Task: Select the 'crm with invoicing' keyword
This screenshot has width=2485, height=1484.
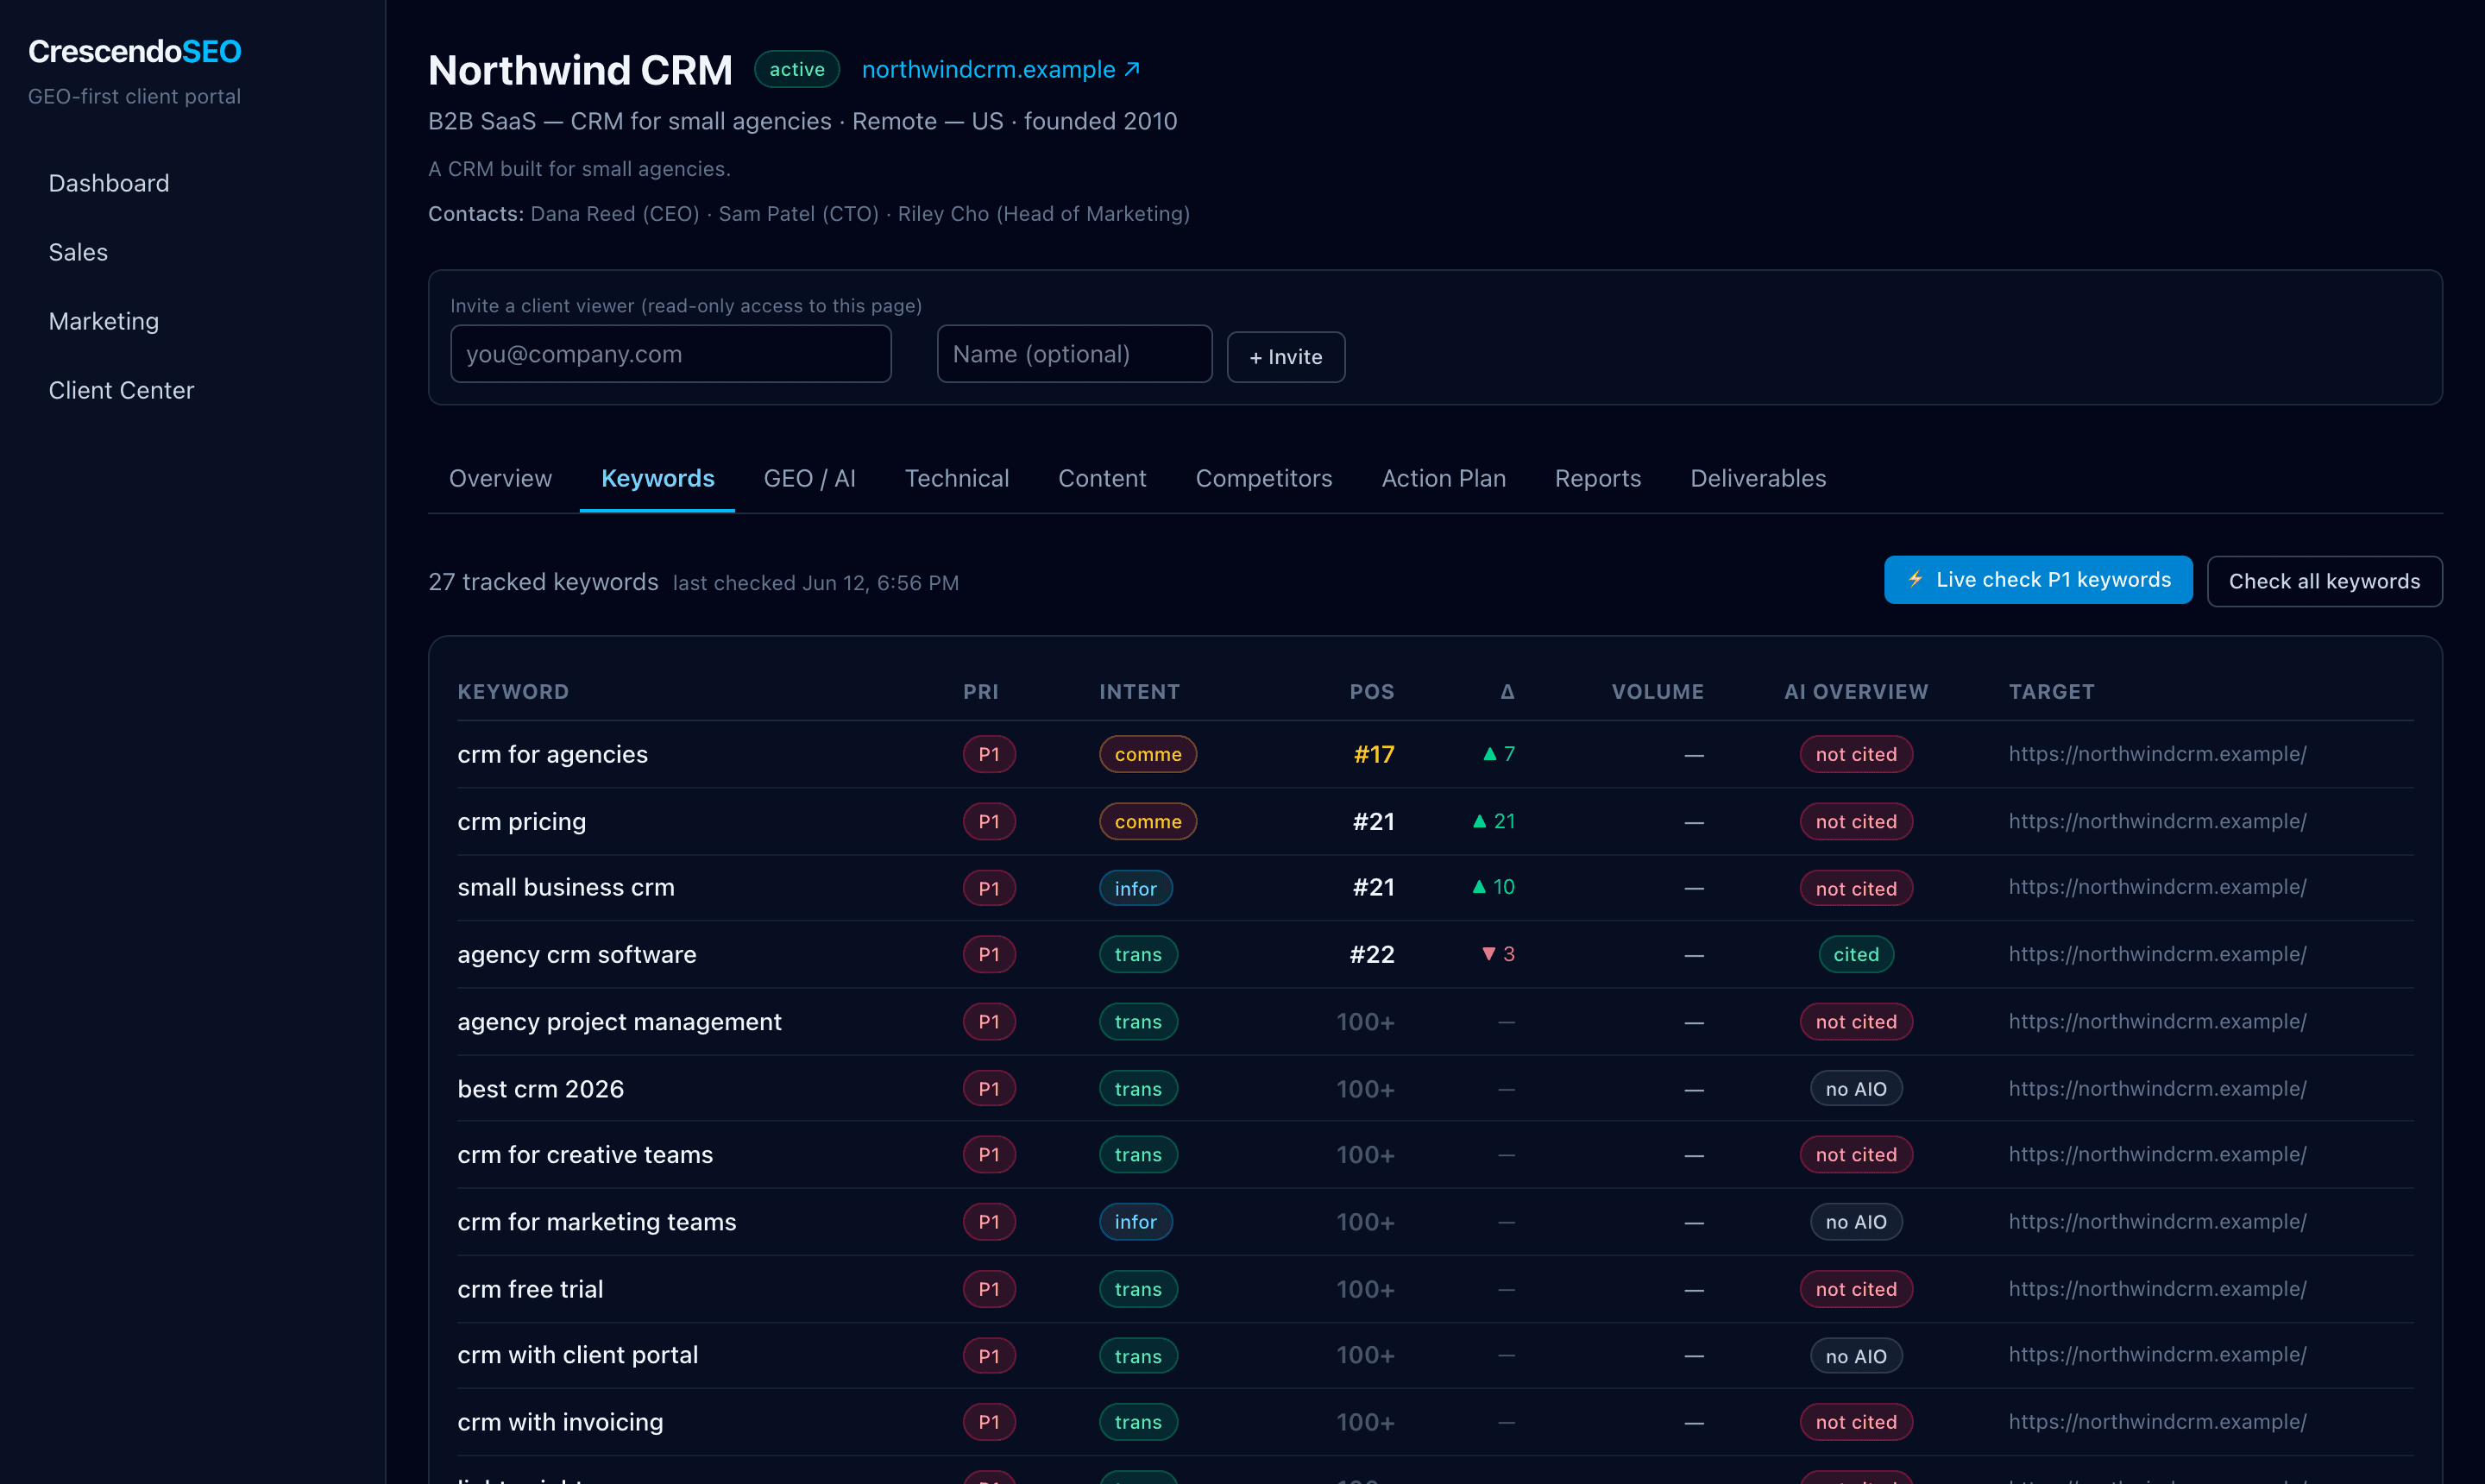Action: coord(560,1421)
